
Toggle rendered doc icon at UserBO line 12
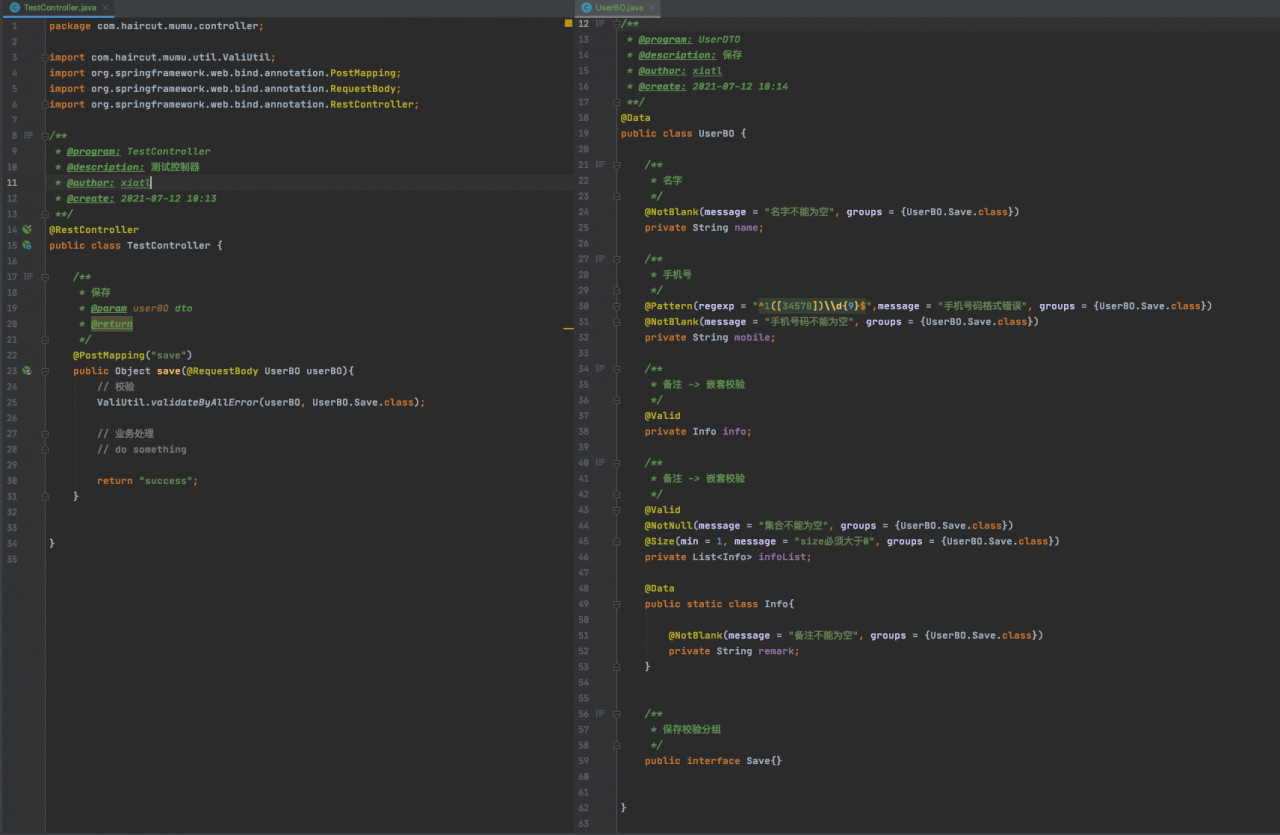click(x=600, y=24)
